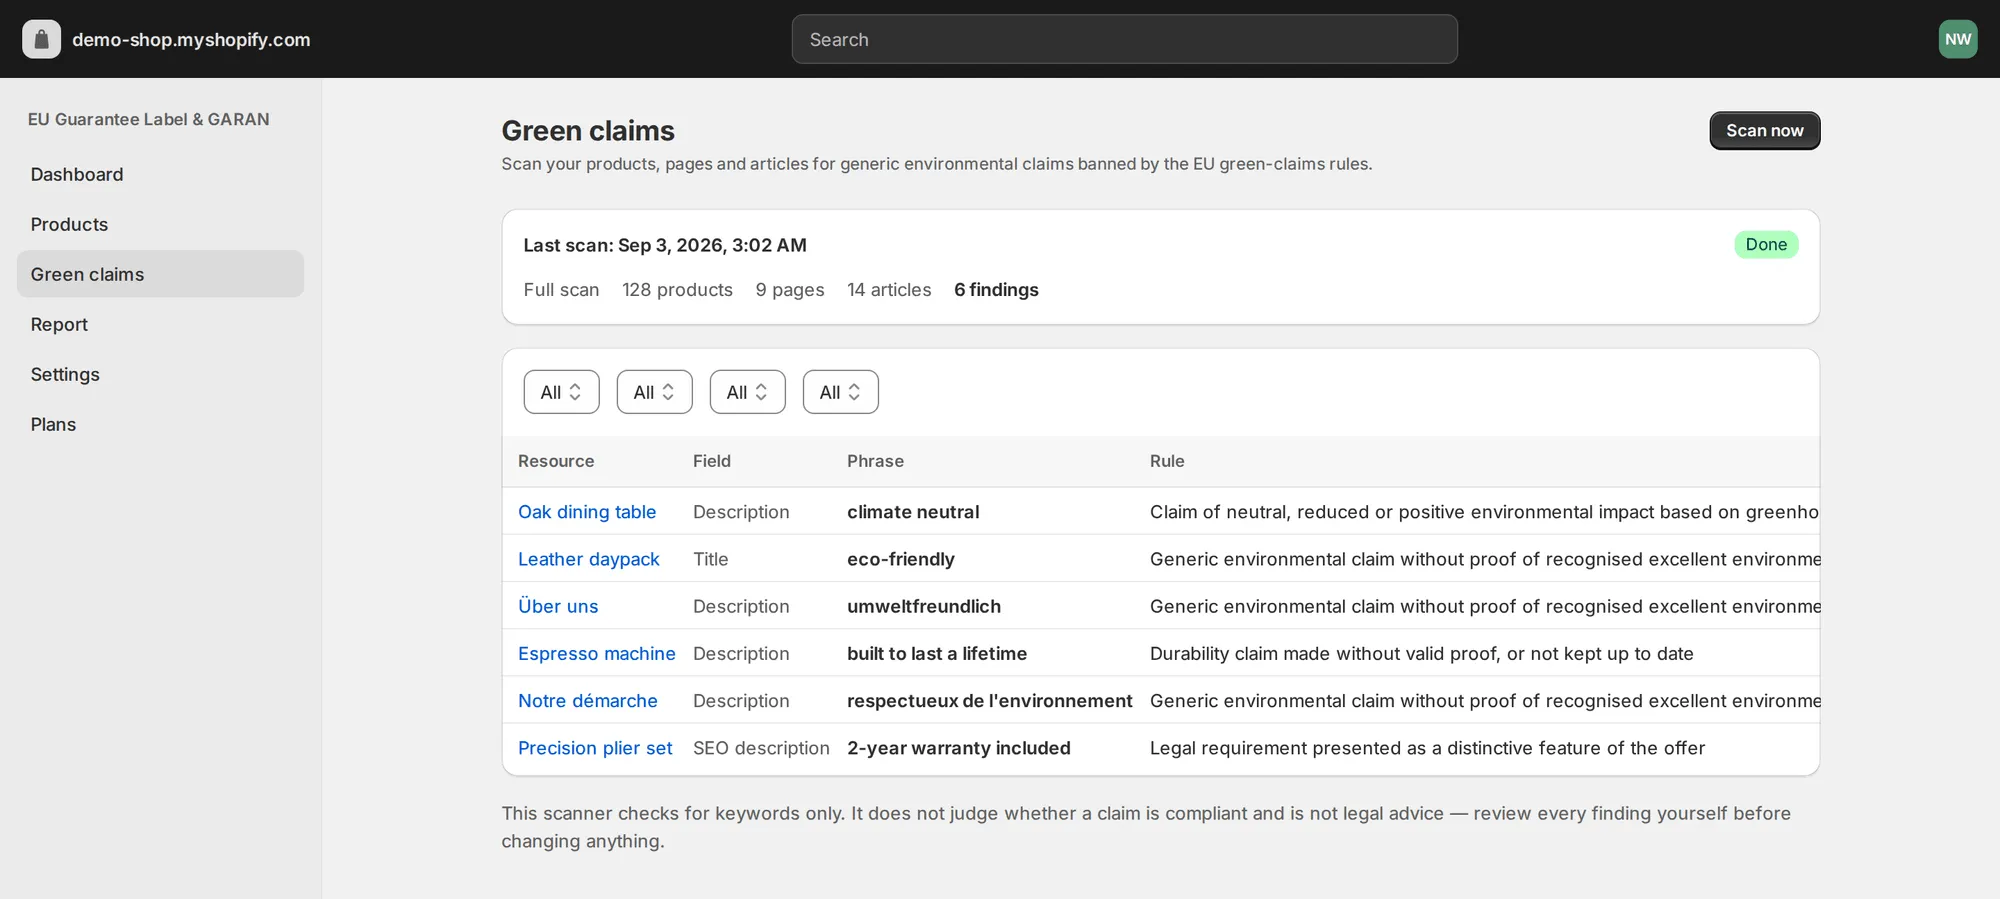
Task: Click the '14 articles' count
Action: [889, 290]
